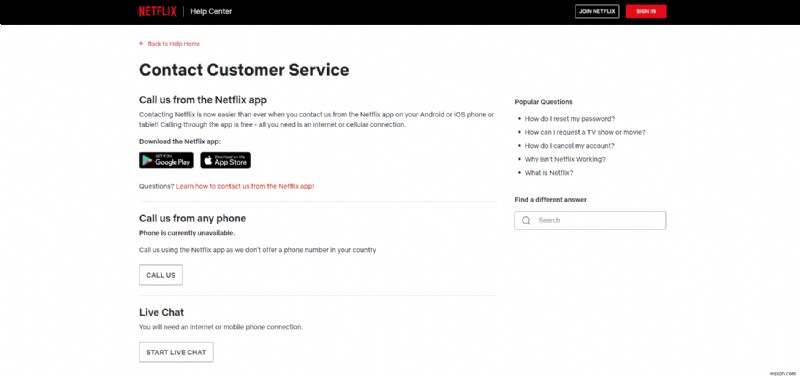This screenshot has width=800, height=377.
Task: Click the red SIGN IN button
Action: point(646,11)
